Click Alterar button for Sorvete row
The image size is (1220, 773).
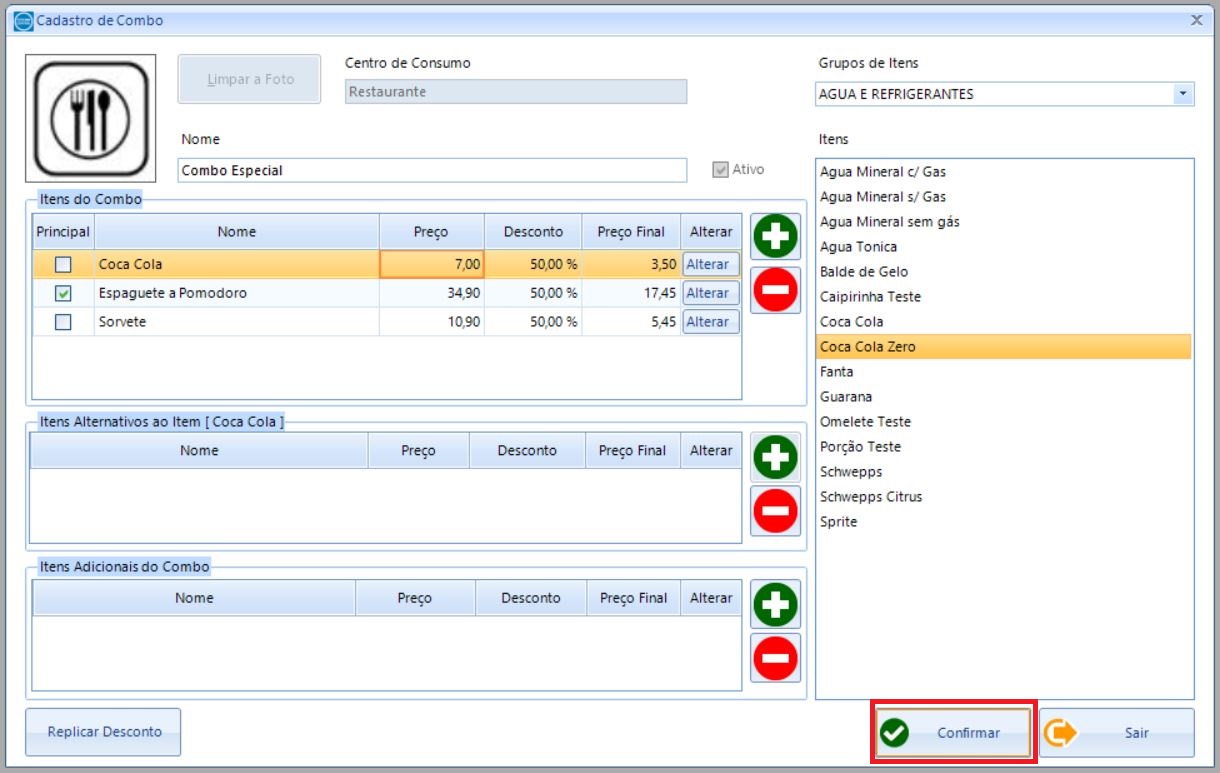[711, 322]
